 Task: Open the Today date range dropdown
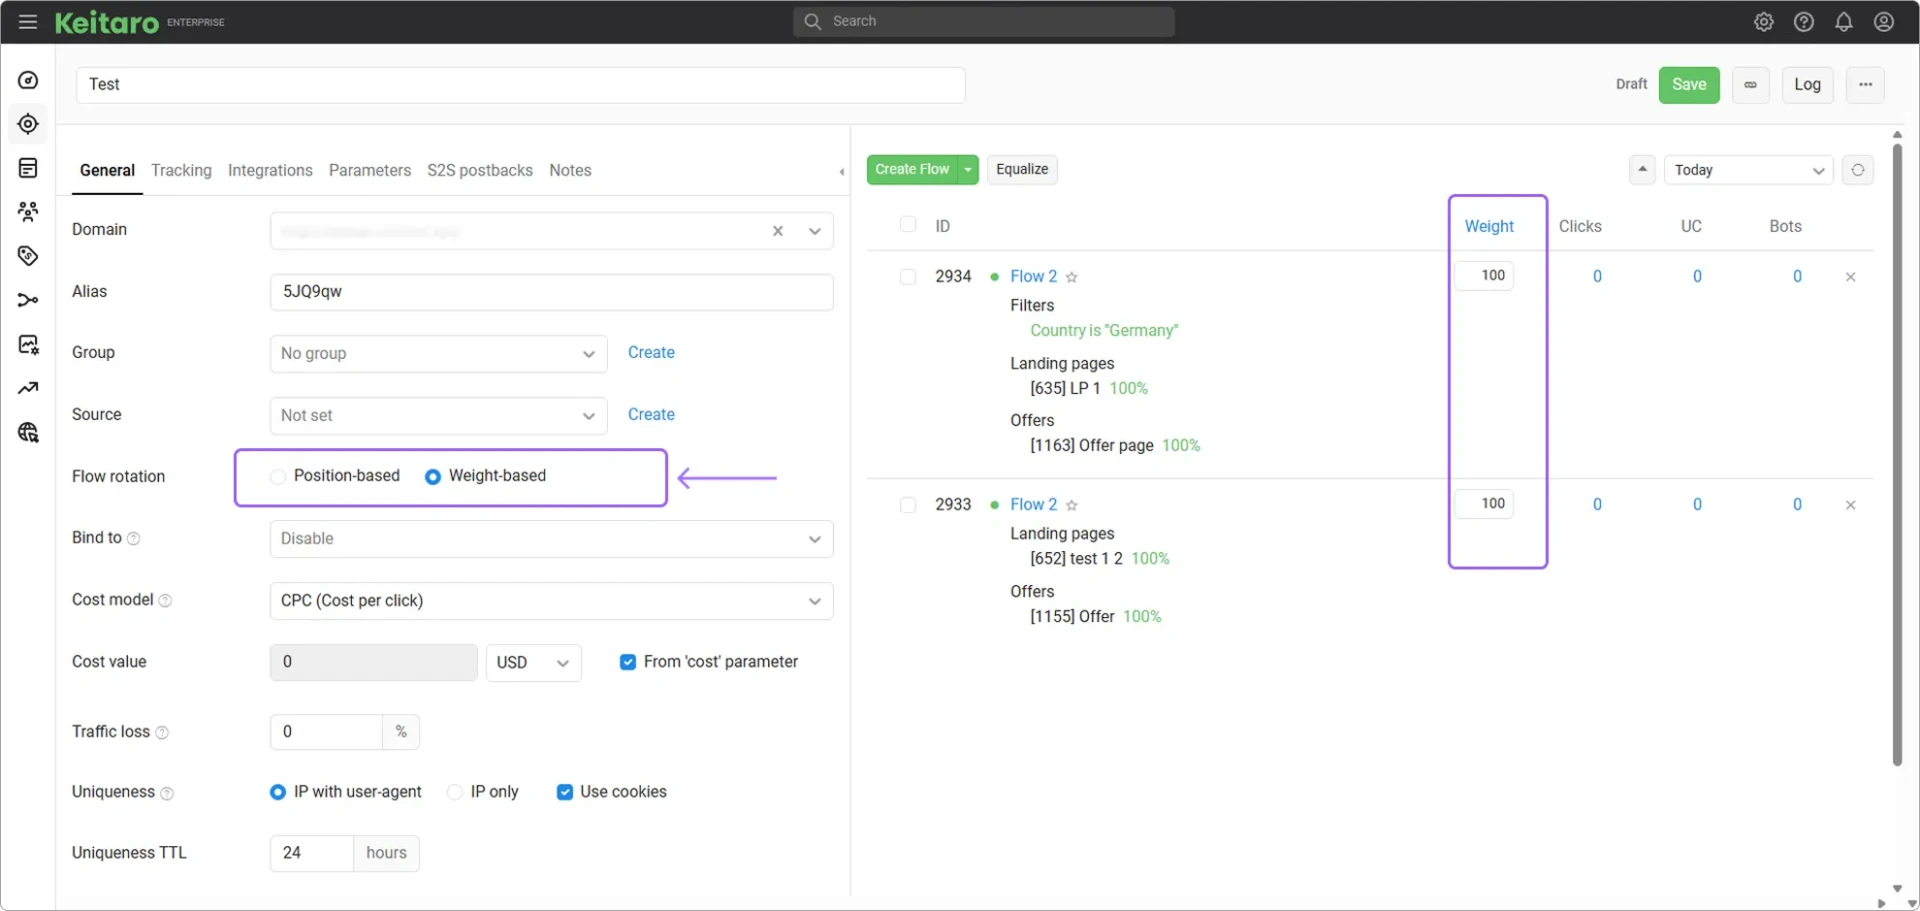coord(1748,170)
